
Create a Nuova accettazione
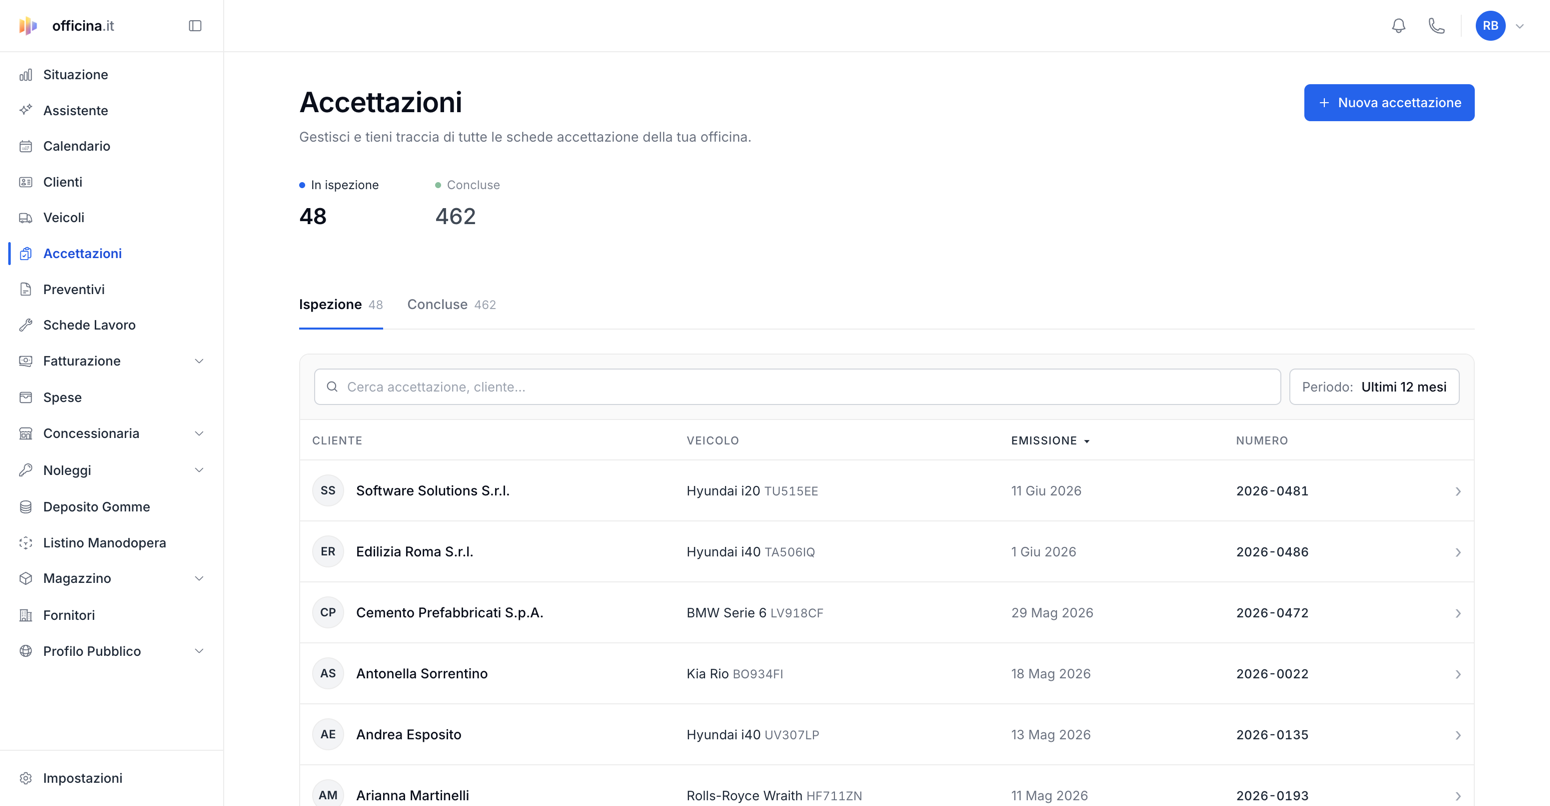pos(1389,103)
